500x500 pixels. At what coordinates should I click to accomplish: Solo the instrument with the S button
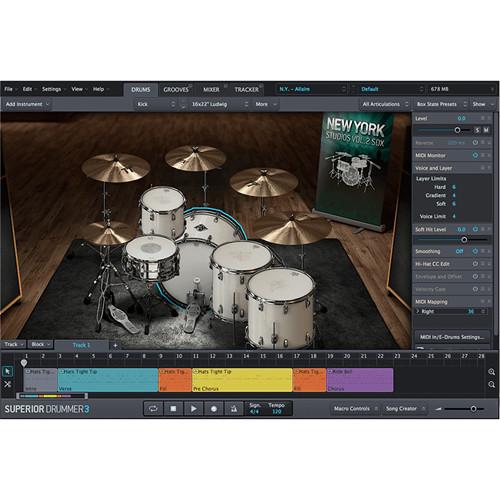tap(477, 130)
